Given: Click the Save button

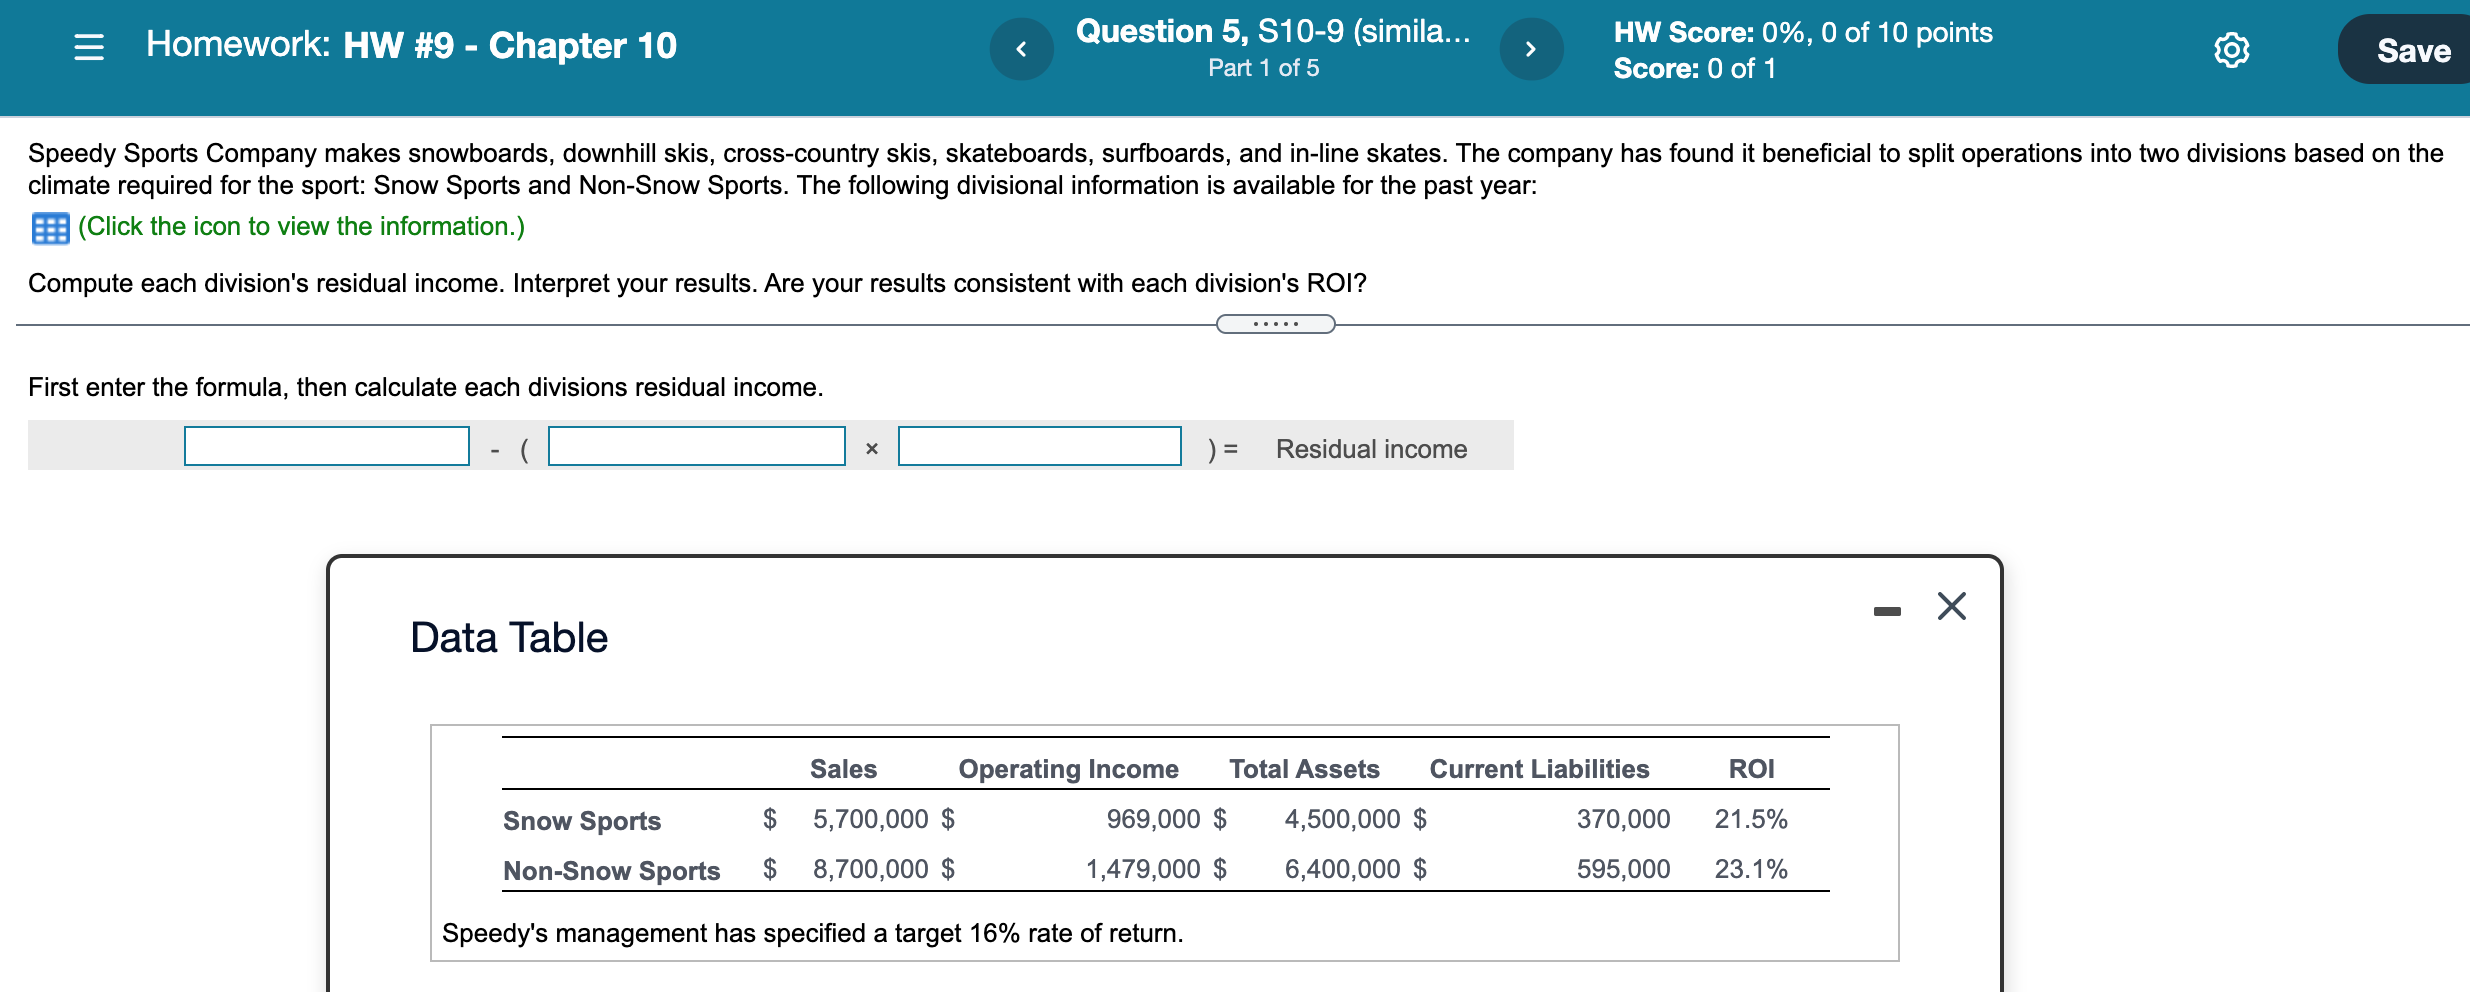Looking at the screenshot, I should 2412,50.
